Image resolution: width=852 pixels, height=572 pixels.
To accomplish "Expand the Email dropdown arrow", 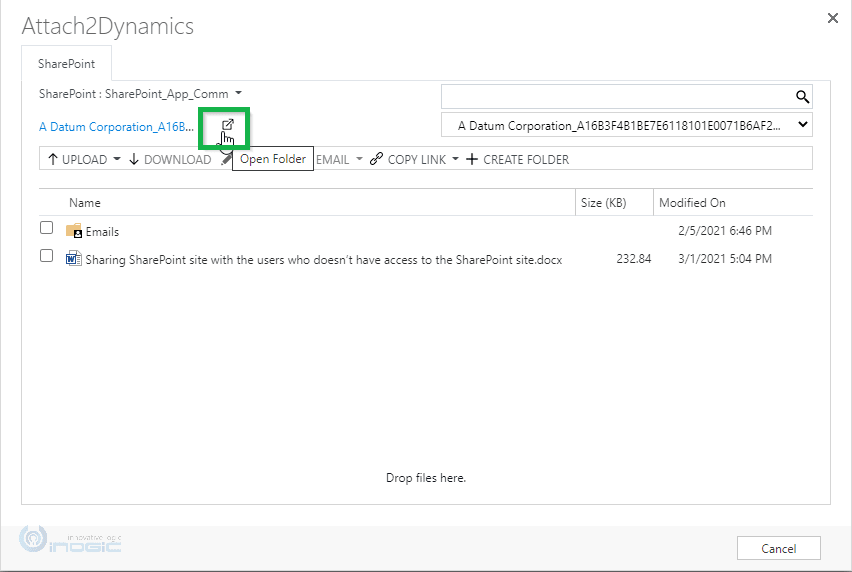I will pos(359,159).
